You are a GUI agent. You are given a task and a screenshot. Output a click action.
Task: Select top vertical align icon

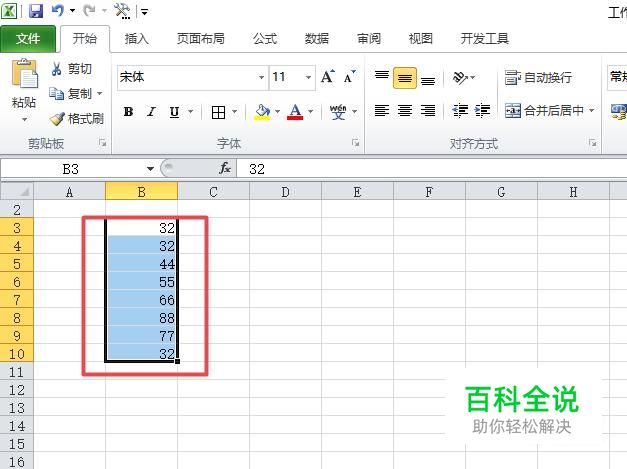382,76
